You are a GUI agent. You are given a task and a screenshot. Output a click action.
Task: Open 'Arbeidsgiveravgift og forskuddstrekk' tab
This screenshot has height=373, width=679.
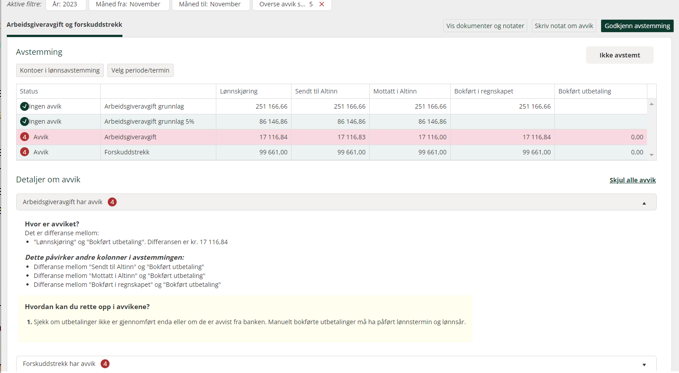coord(64,25)
